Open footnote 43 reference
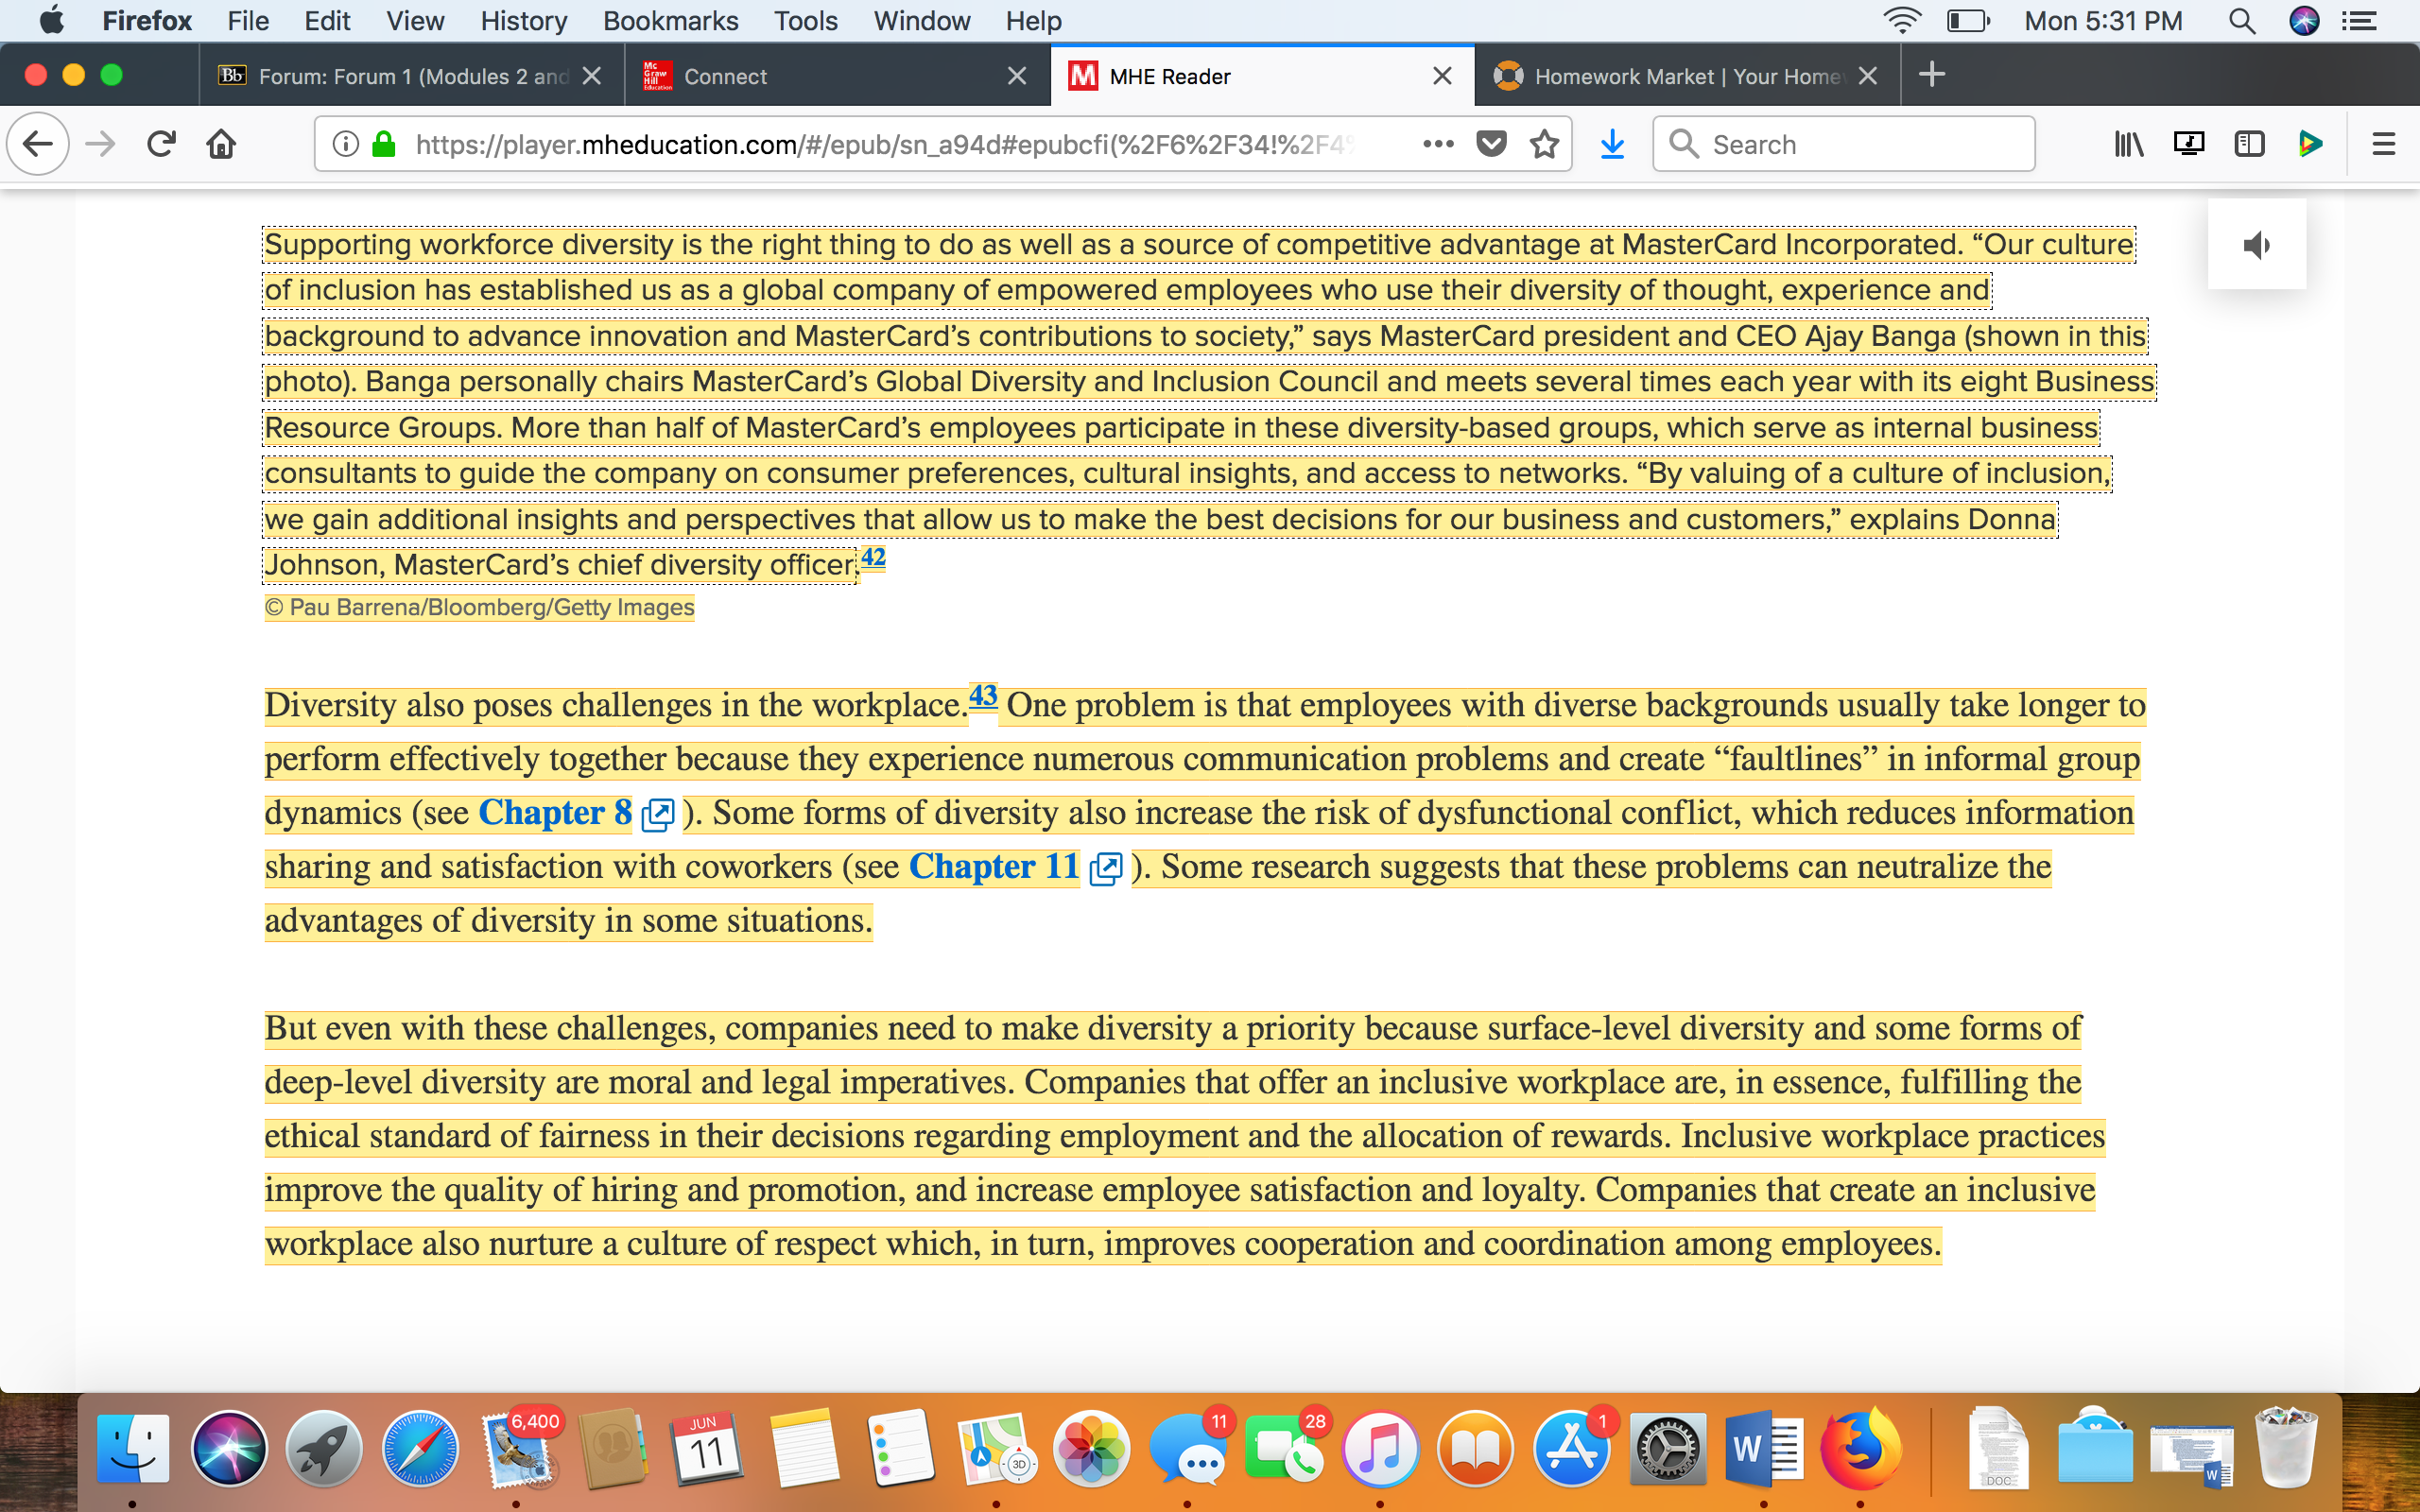Image resolution: width=2420 pixels, height=1512 pixels. (x=983, y=695)
